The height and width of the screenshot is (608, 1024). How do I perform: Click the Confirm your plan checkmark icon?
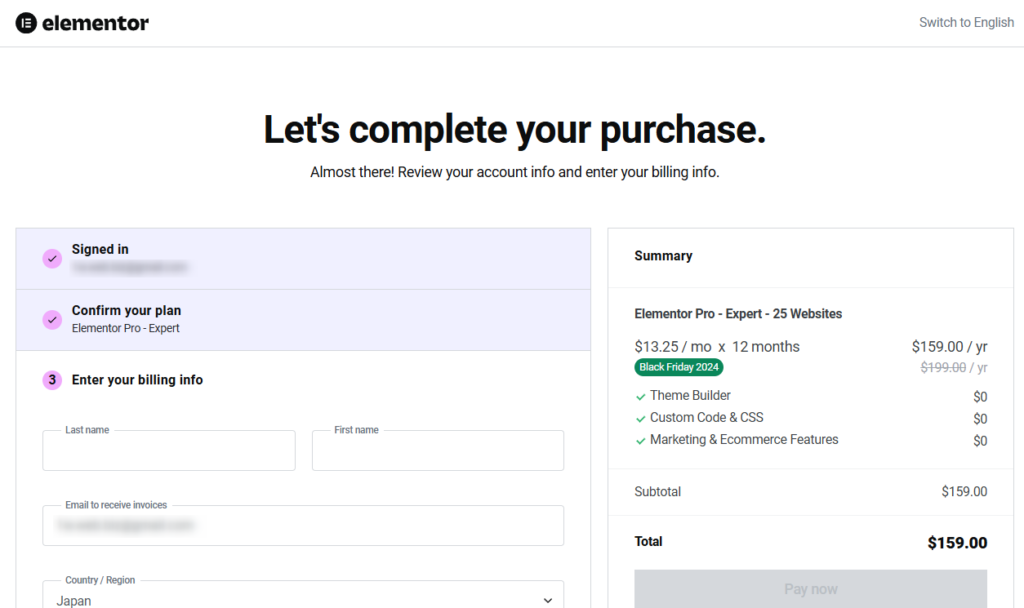(x=52, y=320)
